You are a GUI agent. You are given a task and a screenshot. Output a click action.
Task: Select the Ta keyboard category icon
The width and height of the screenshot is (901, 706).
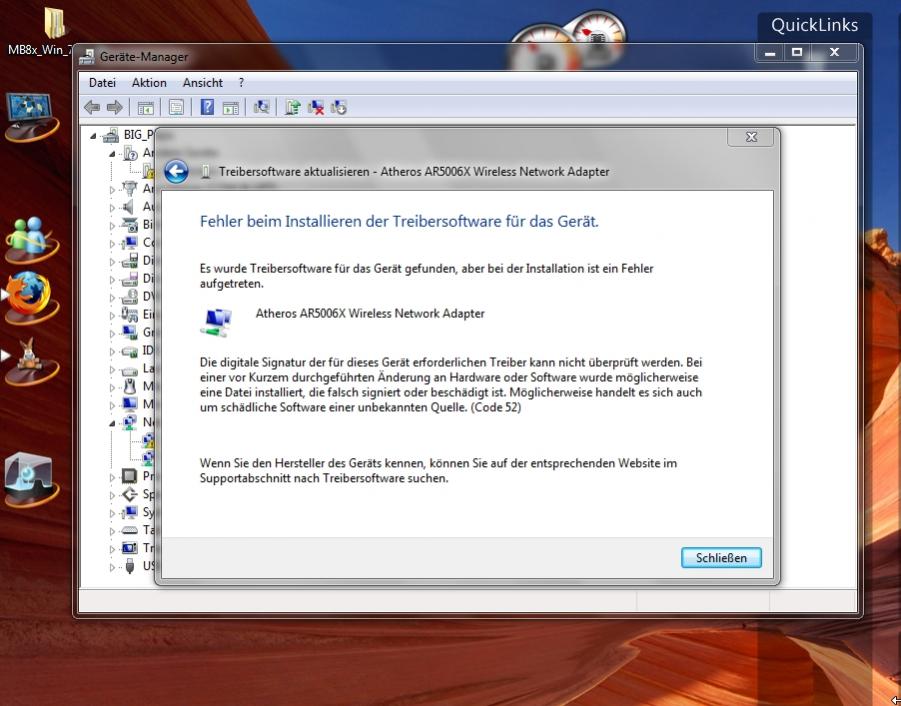[x=130, y=530]
